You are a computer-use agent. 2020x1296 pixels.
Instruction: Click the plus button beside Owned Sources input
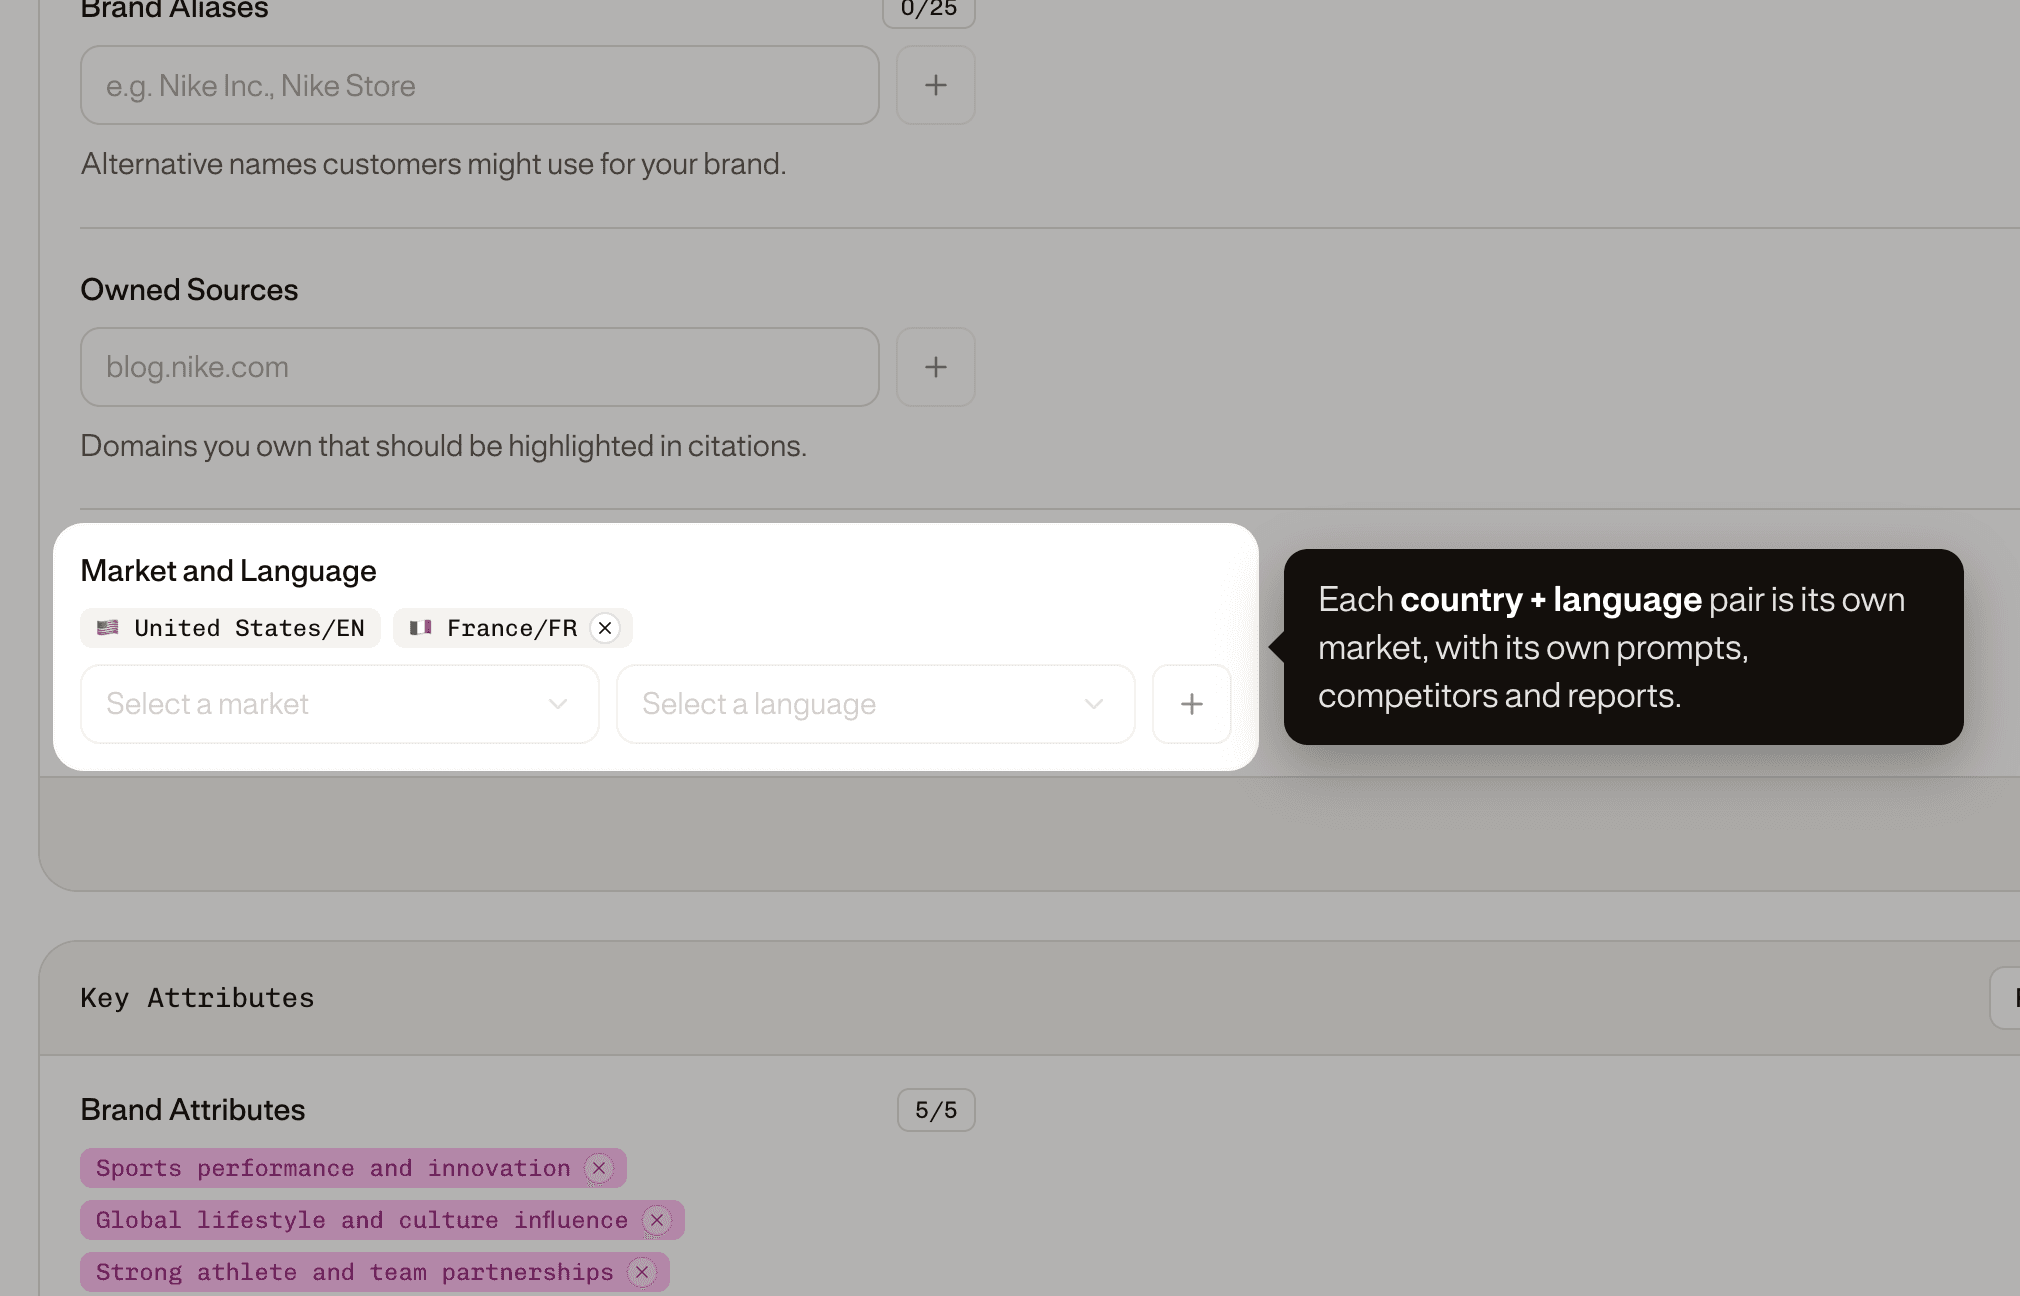(935, 367)
